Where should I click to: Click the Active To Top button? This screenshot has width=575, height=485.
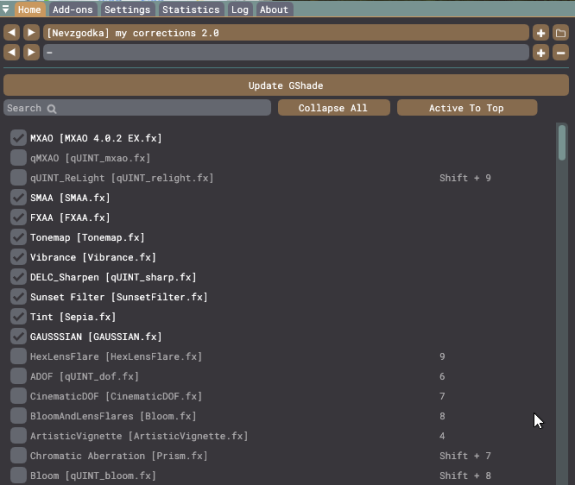point(467,108)
